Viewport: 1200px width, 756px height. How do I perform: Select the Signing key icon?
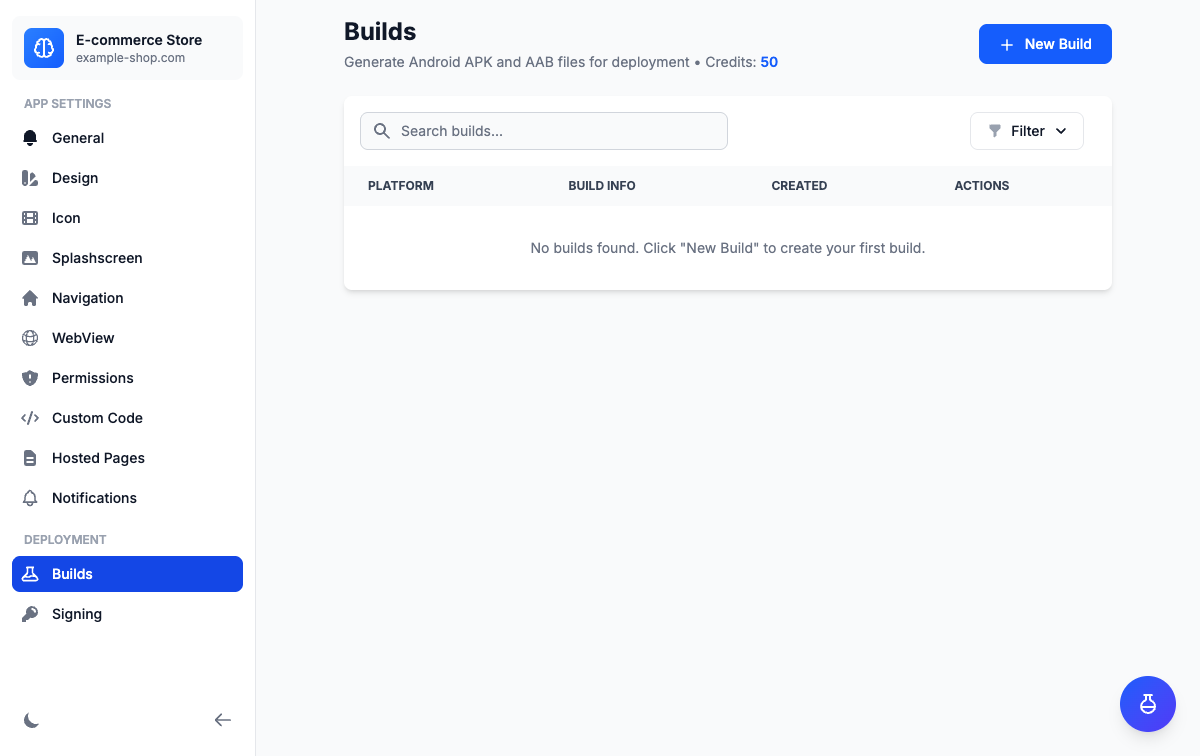pos(30,614)
